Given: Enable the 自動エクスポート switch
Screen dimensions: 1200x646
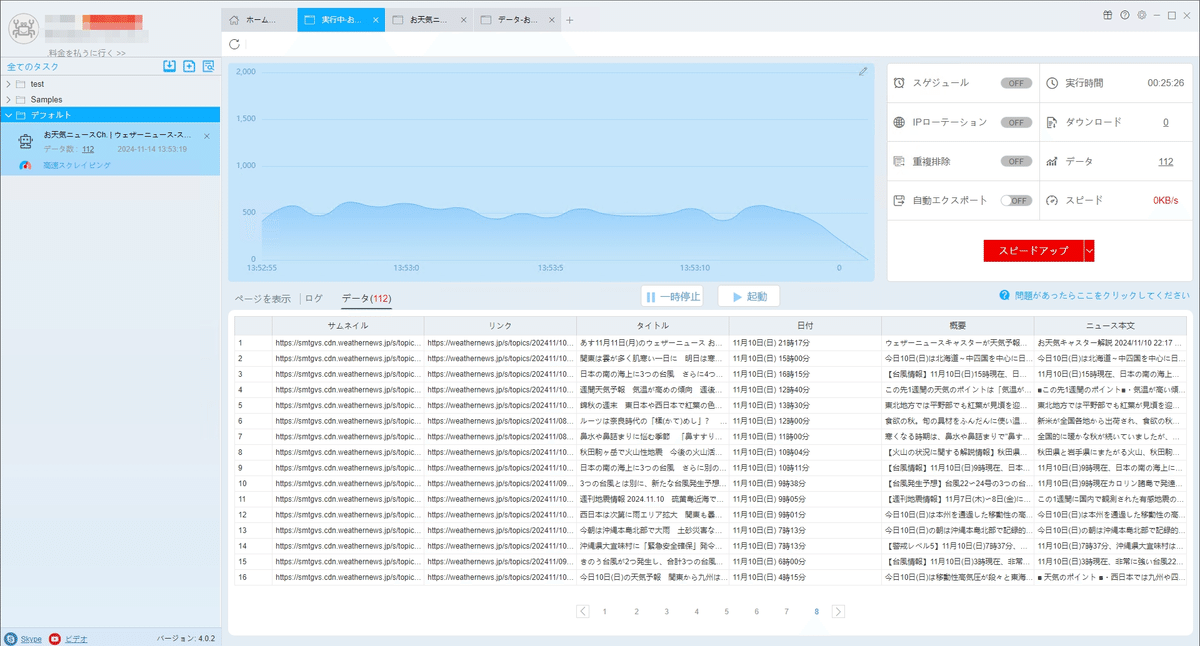Looking at the screenshot, I should [1016, 200].
